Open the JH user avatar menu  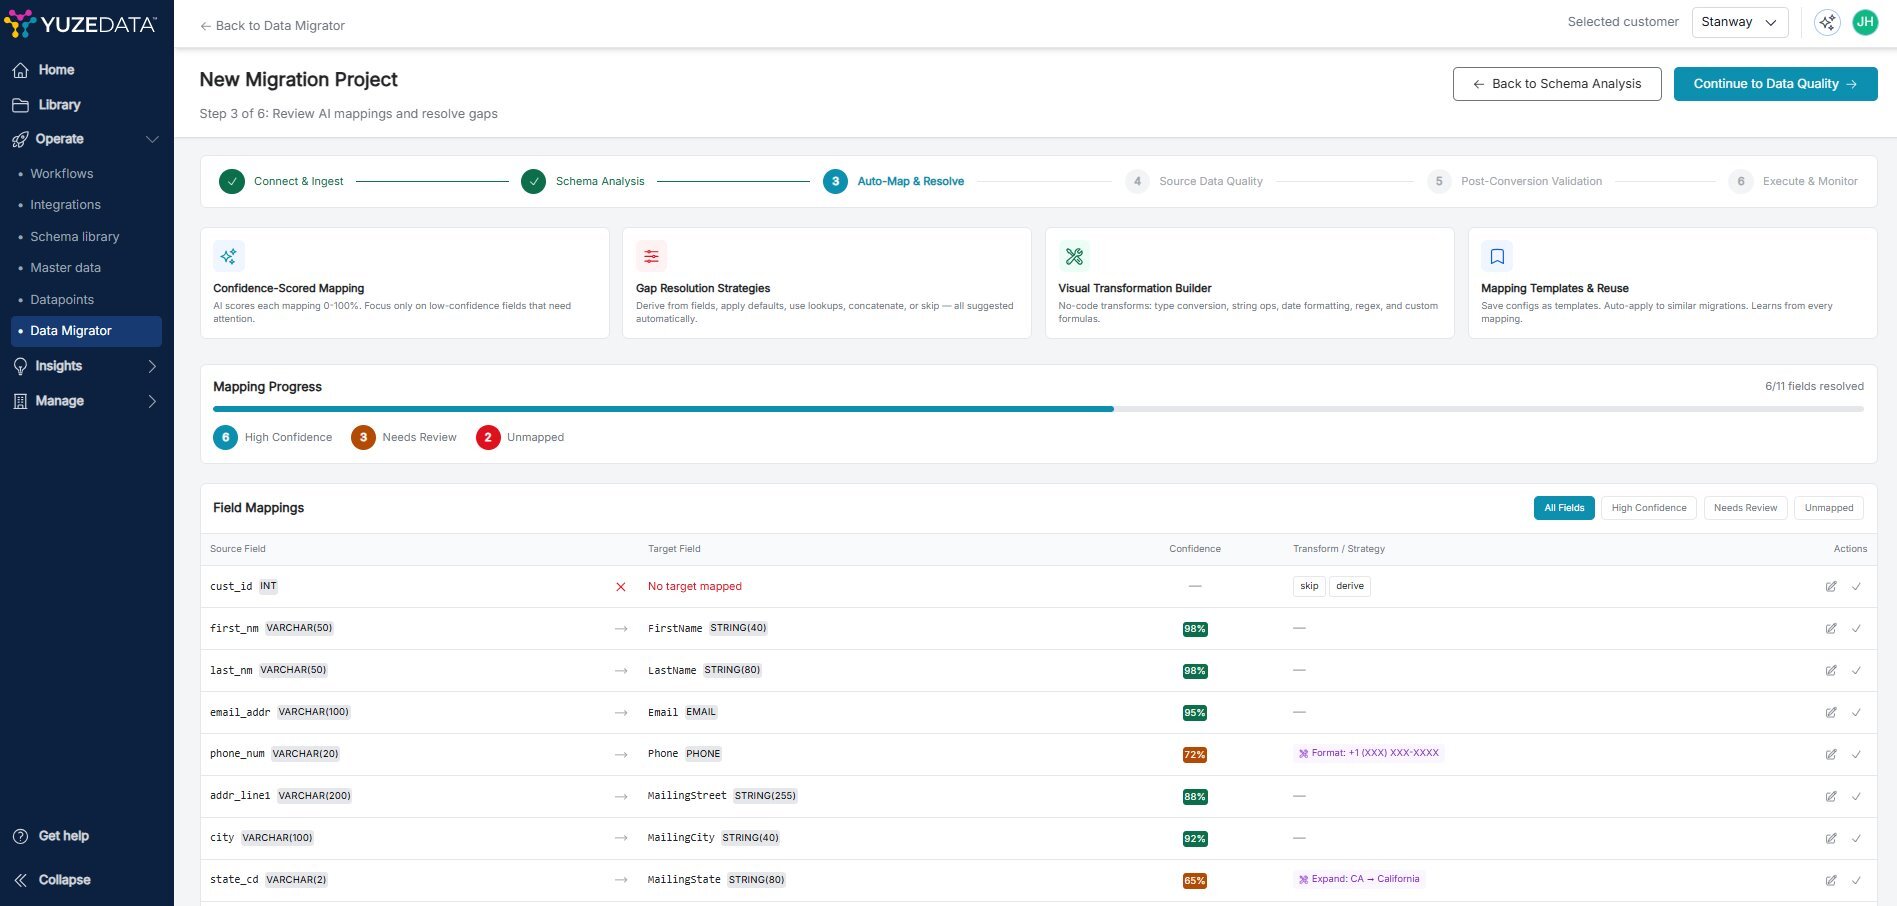tap(1864, 22)
